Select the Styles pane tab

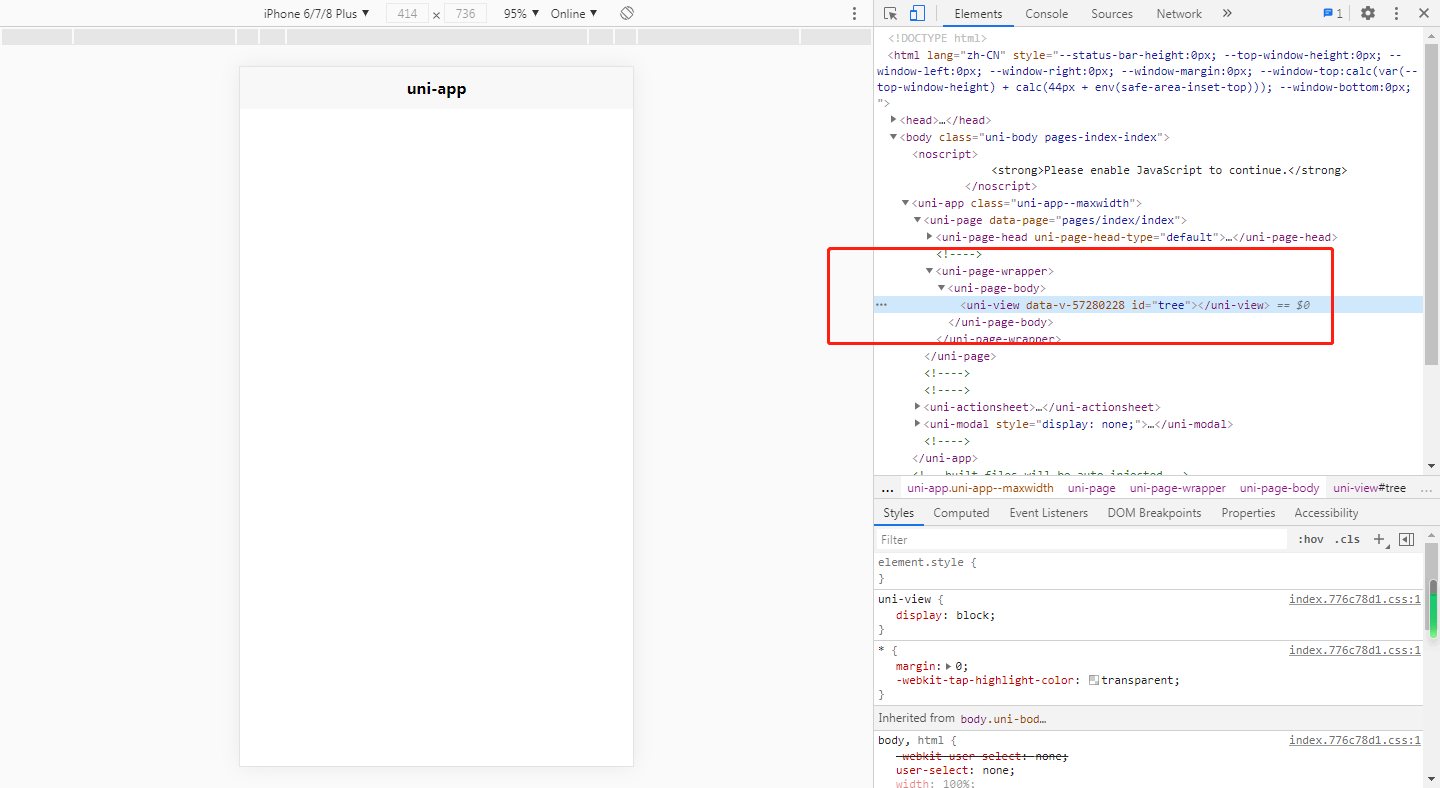tap(898, 513)
